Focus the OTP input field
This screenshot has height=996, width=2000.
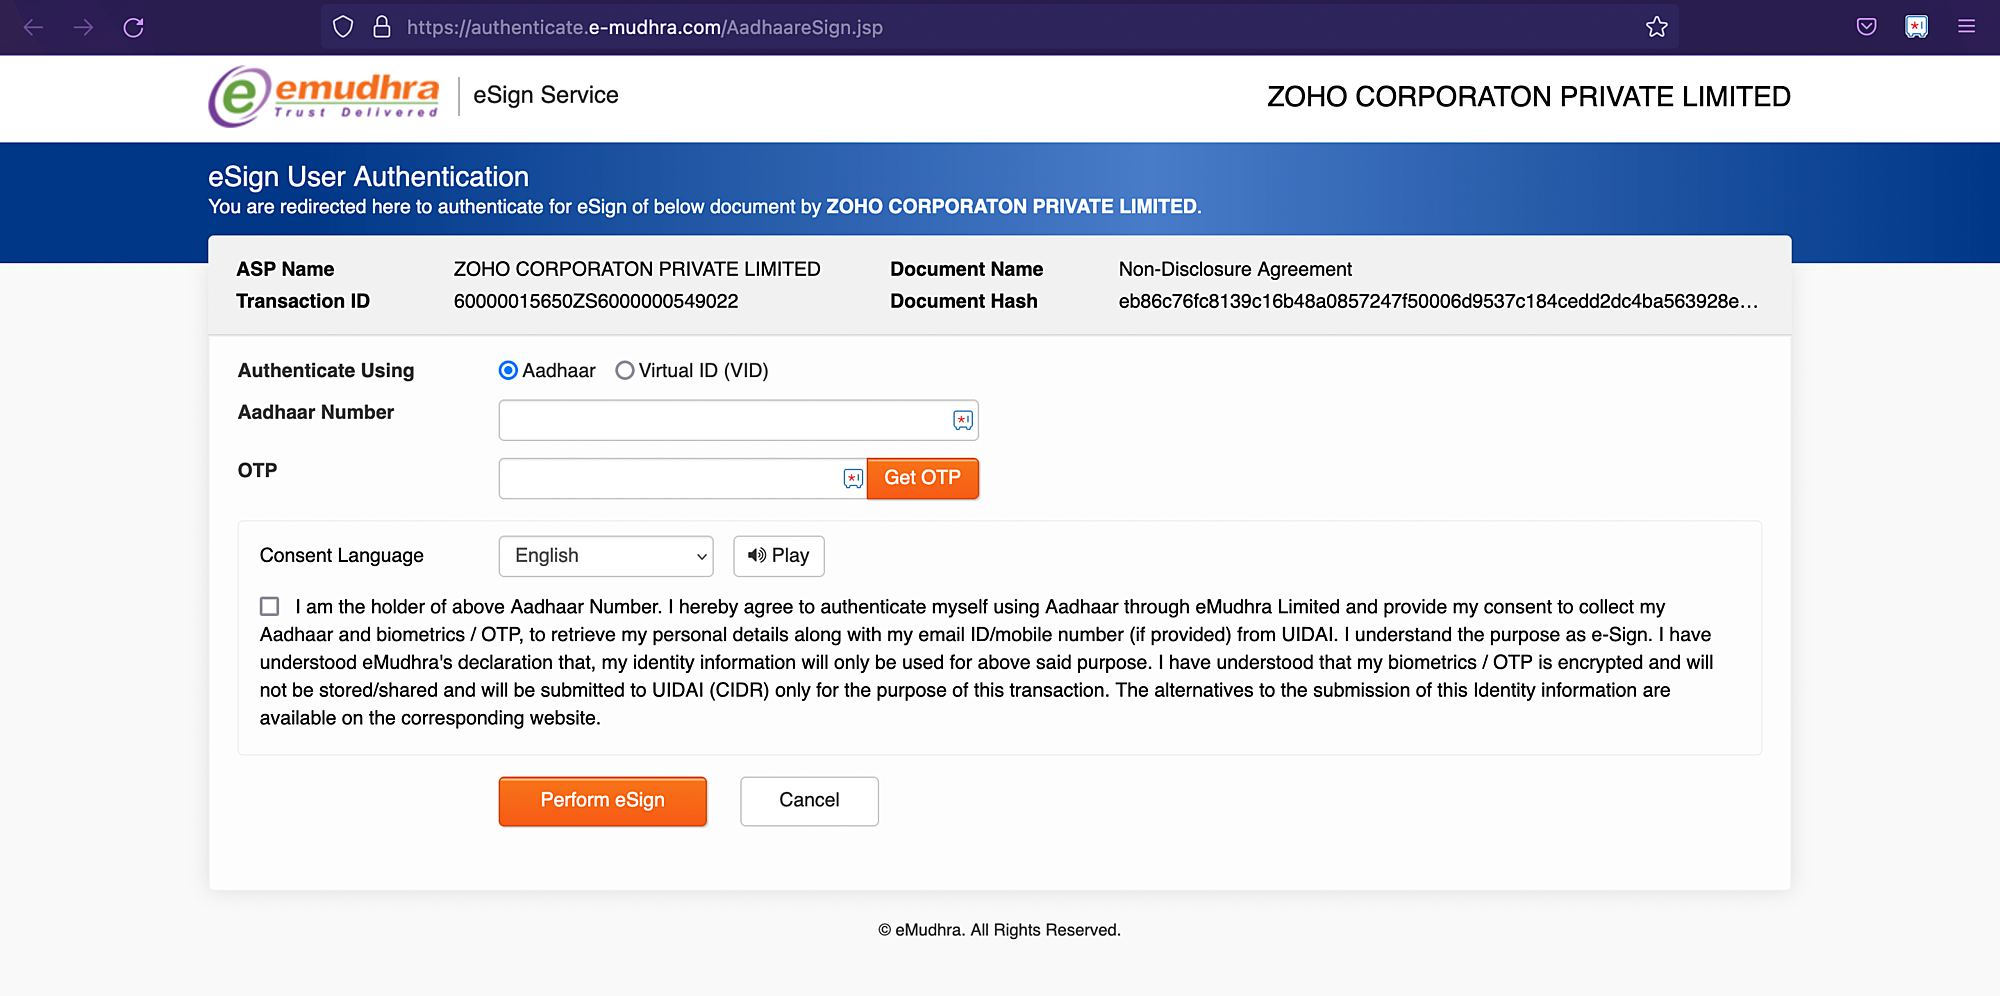tap(682, 478)
